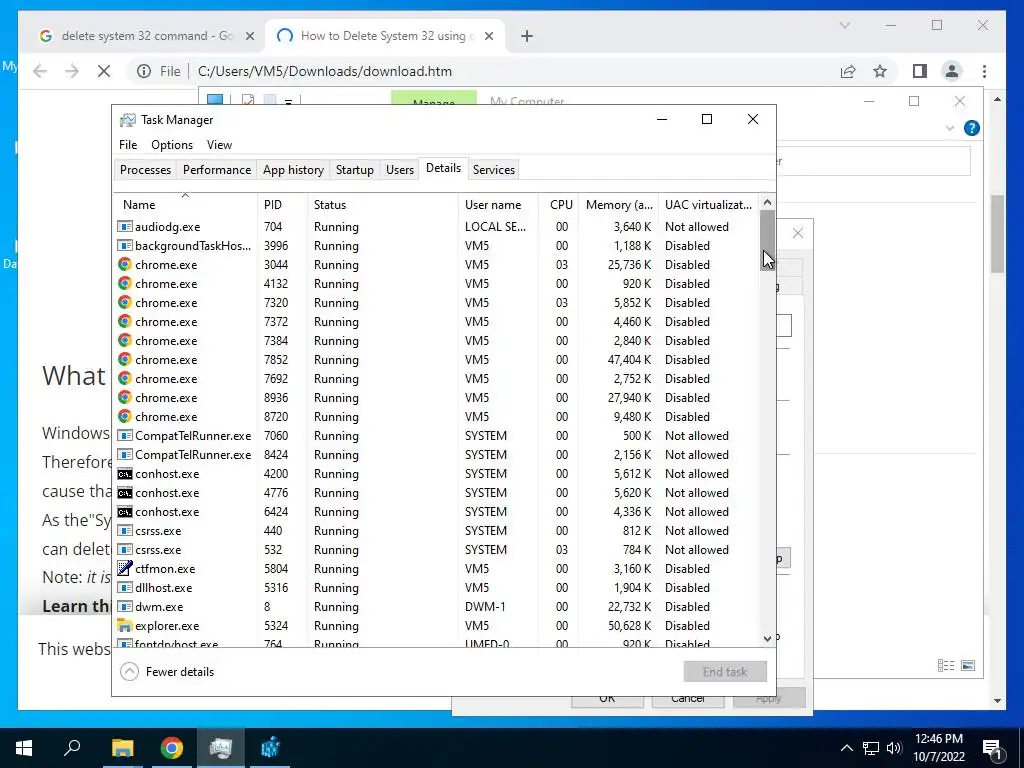Click the 50,628 K memory value

point(629,625)
